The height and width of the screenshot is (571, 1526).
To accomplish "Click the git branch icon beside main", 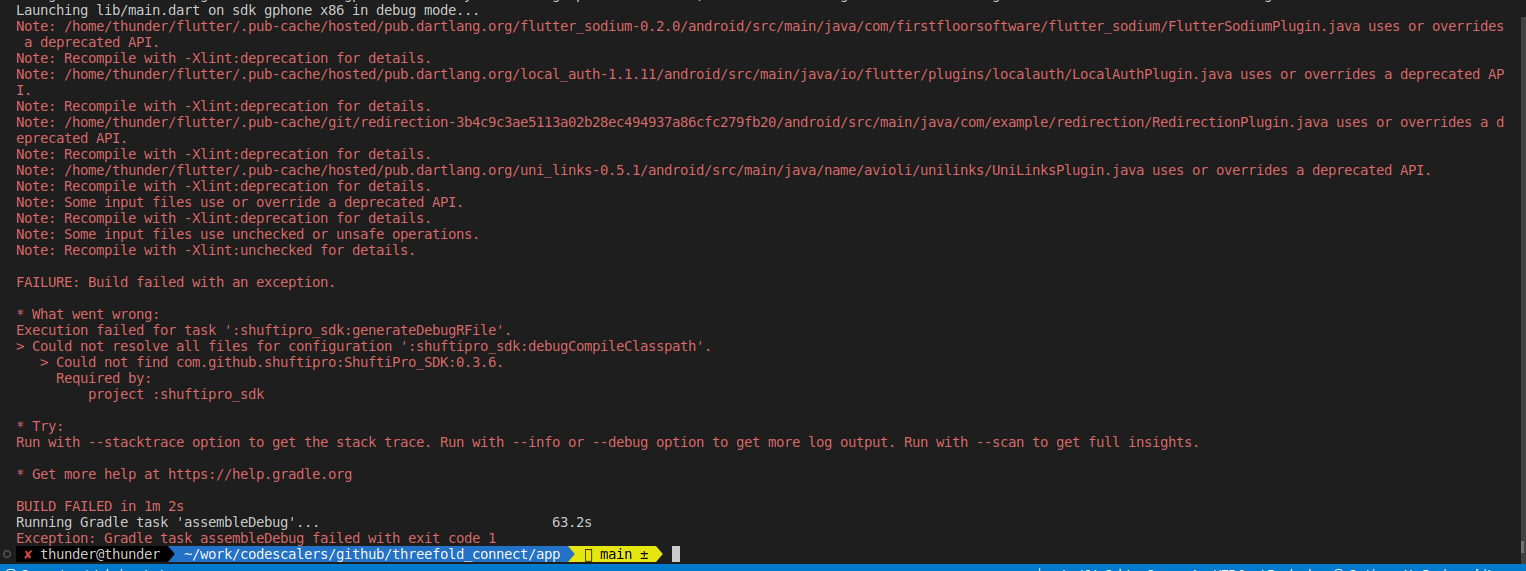I will [589, 554].
